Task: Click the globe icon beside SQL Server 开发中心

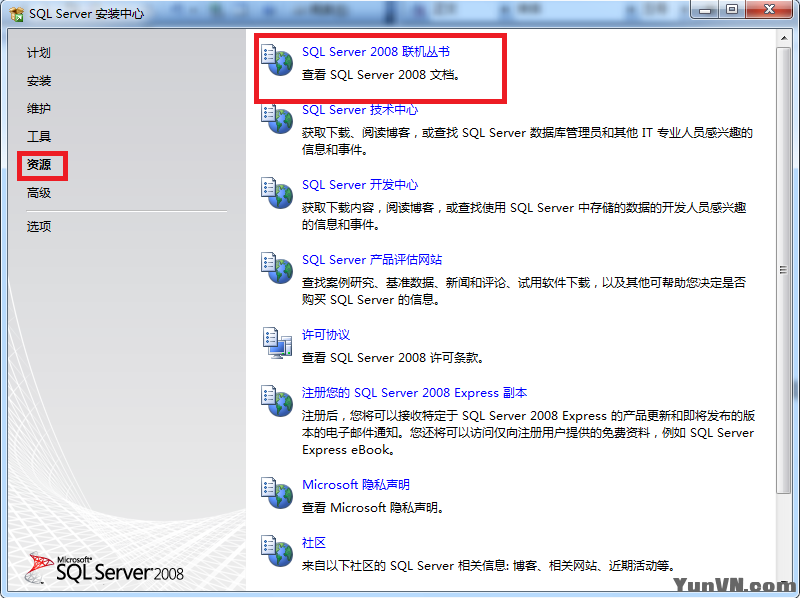Action: (277, 193)
